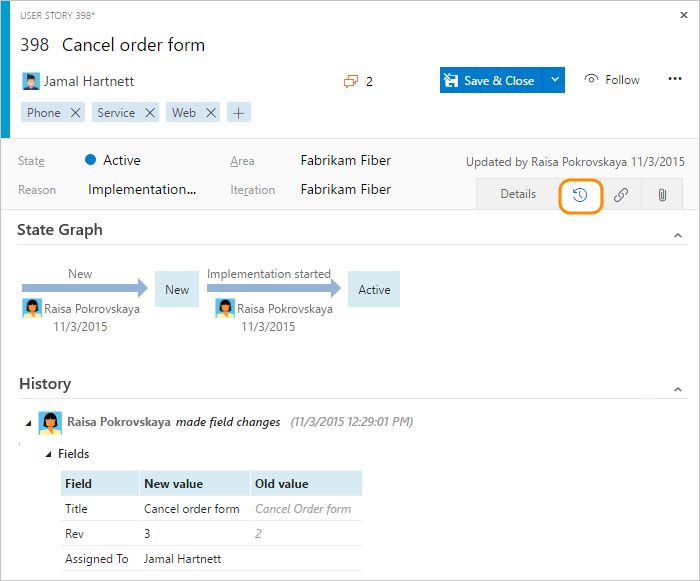Remove the Service tag

coord(150,113)
